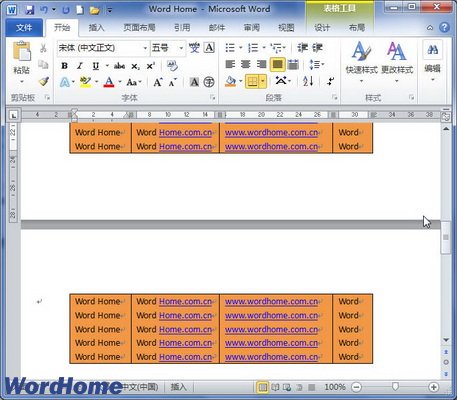Viewport: 457px width, 400px height.
Task: Click the Text Effects glowing A icon
Action: pyautogui.click(x=65, y=82)
